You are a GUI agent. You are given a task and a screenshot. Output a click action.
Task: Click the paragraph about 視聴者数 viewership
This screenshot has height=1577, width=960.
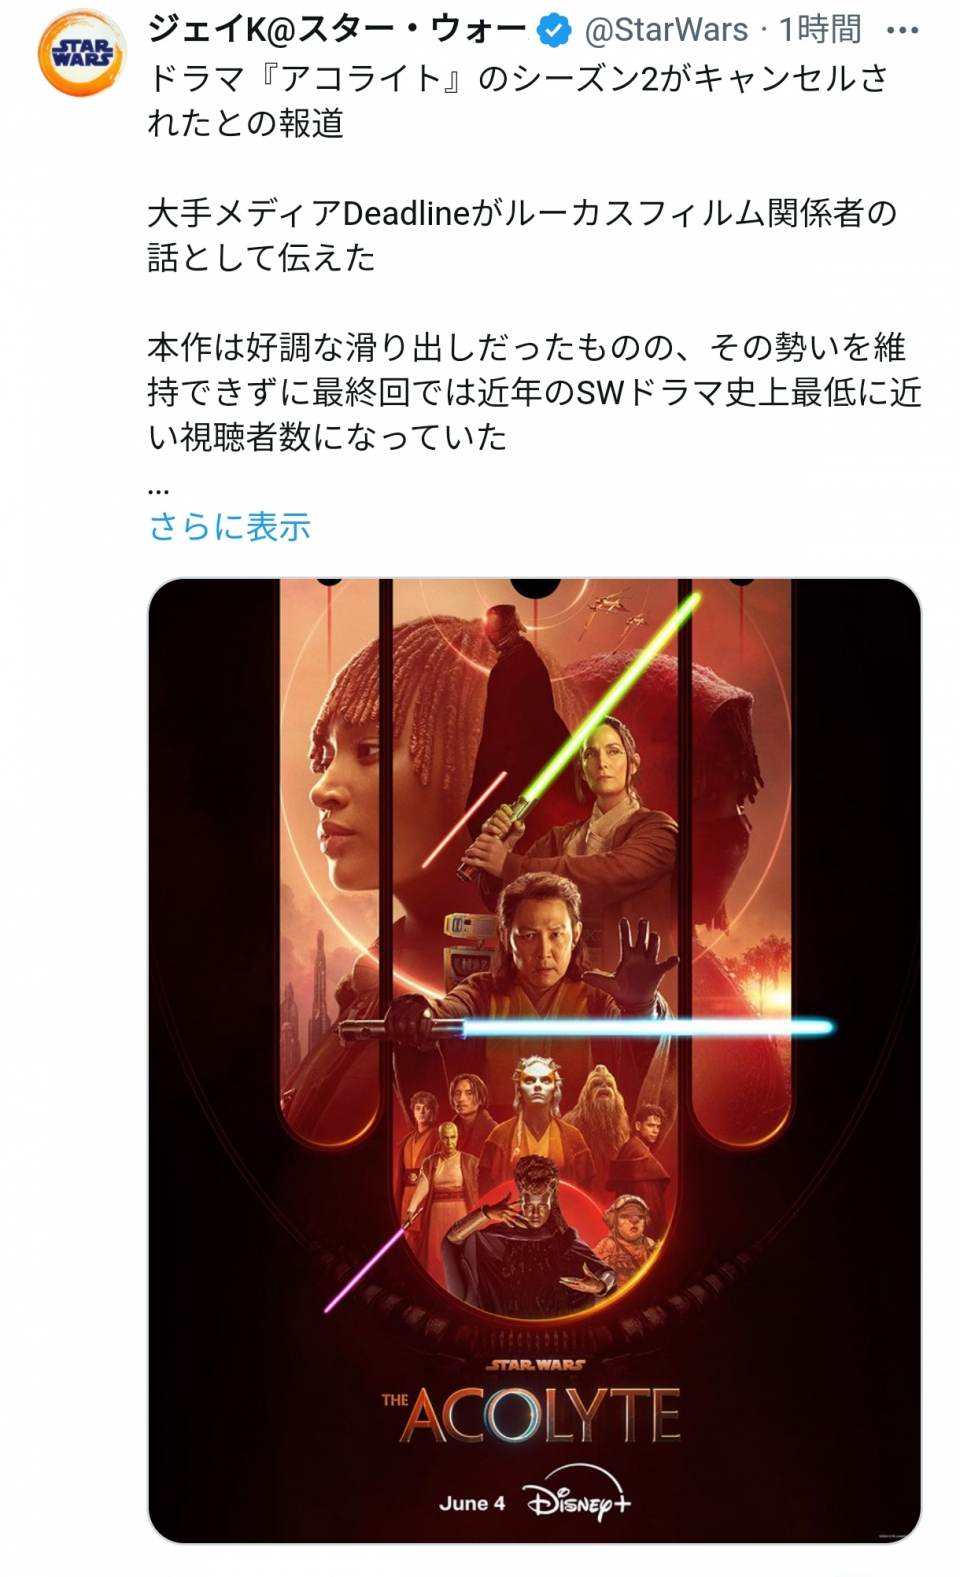click(534, 392)
